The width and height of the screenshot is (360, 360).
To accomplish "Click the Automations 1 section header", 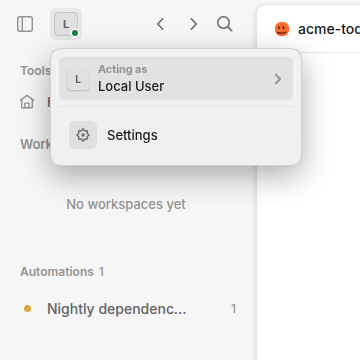I will coord(62,272).
